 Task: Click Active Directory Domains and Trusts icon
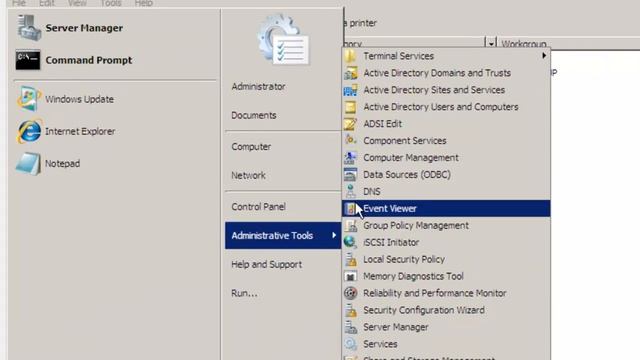click(350, 73)
